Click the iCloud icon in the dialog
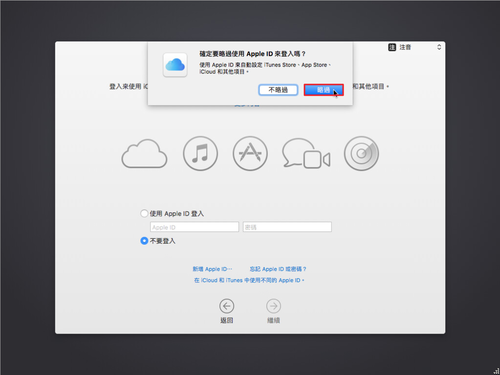500x375 pixels. pyautogui.click(x=175, y=65)
